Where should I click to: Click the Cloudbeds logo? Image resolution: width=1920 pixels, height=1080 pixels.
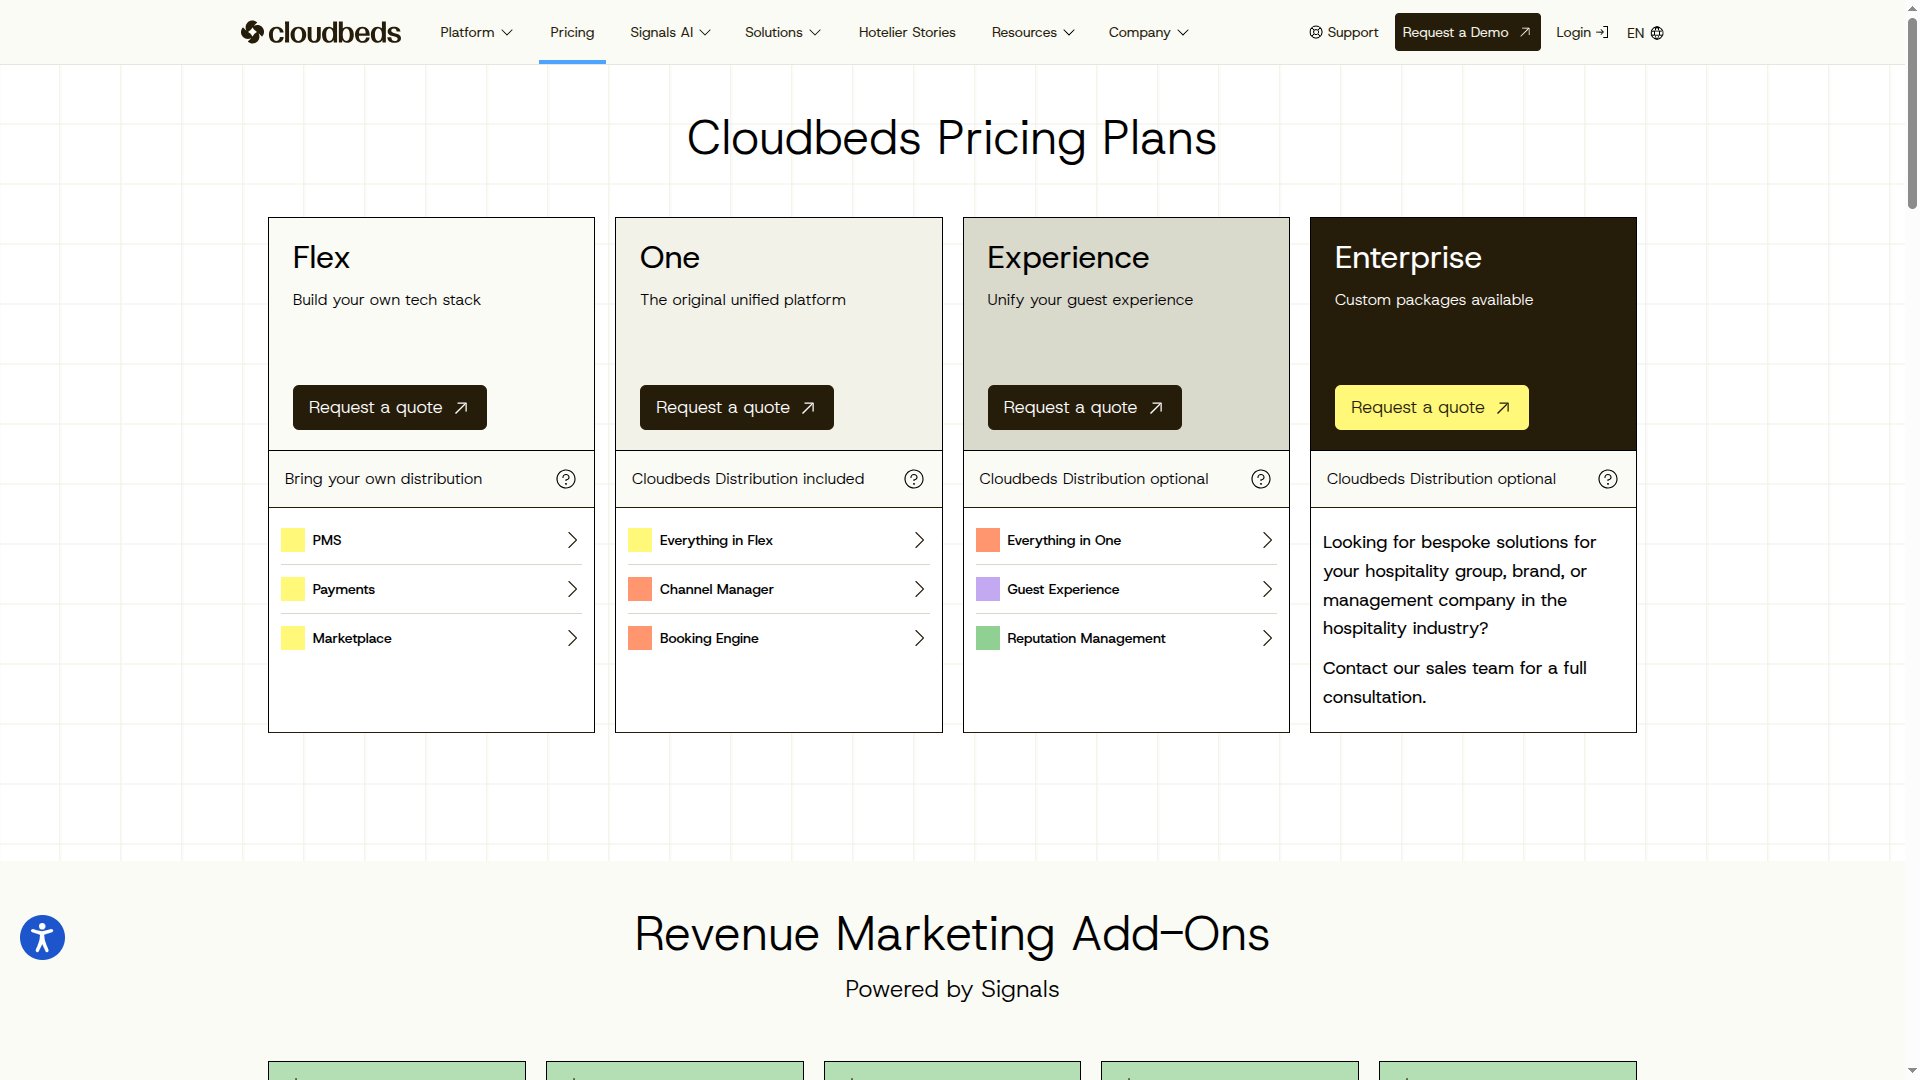[320, 31]
